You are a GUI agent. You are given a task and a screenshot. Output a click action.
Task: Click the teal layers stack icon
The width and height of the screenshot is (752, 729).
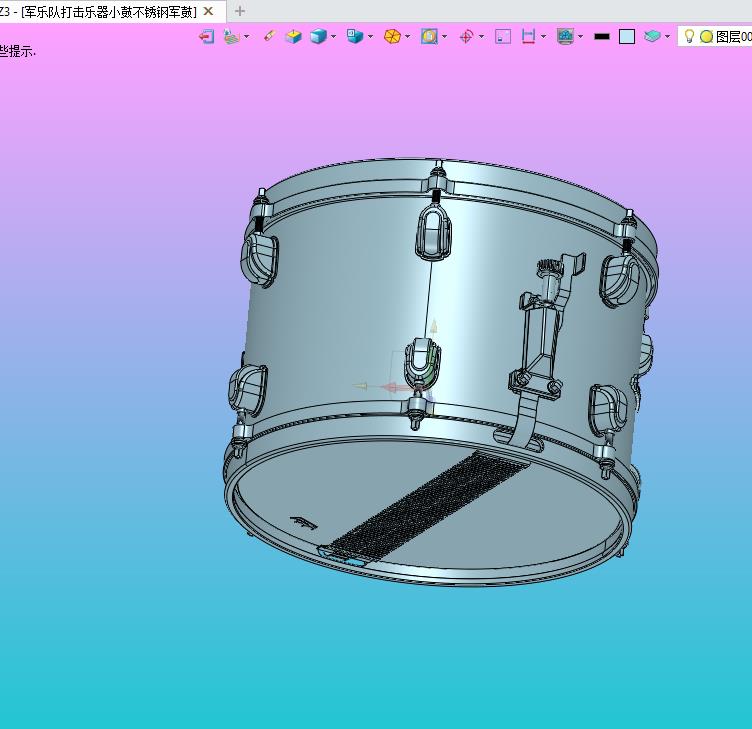click(x=652, y=36)
